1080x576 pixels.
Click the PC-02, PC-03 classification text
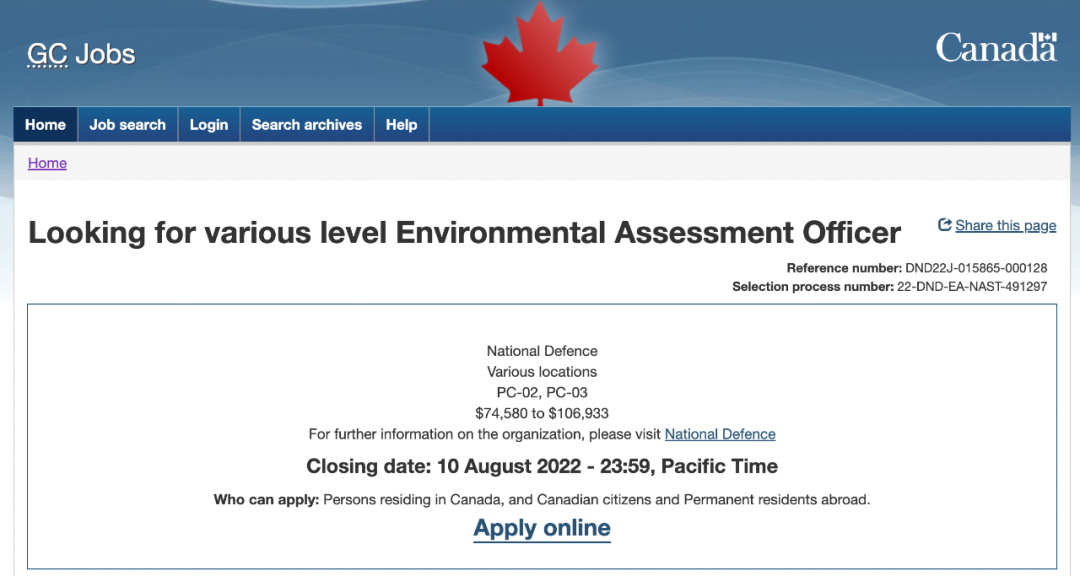pyautogui.click(x=542, y=393)
